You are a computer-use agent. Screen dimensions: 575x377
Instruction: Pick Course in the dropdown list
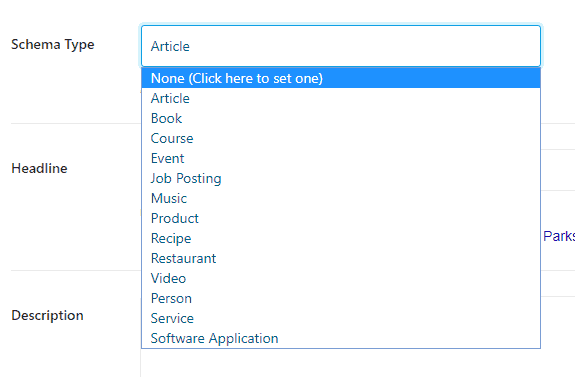coord(341,138)
